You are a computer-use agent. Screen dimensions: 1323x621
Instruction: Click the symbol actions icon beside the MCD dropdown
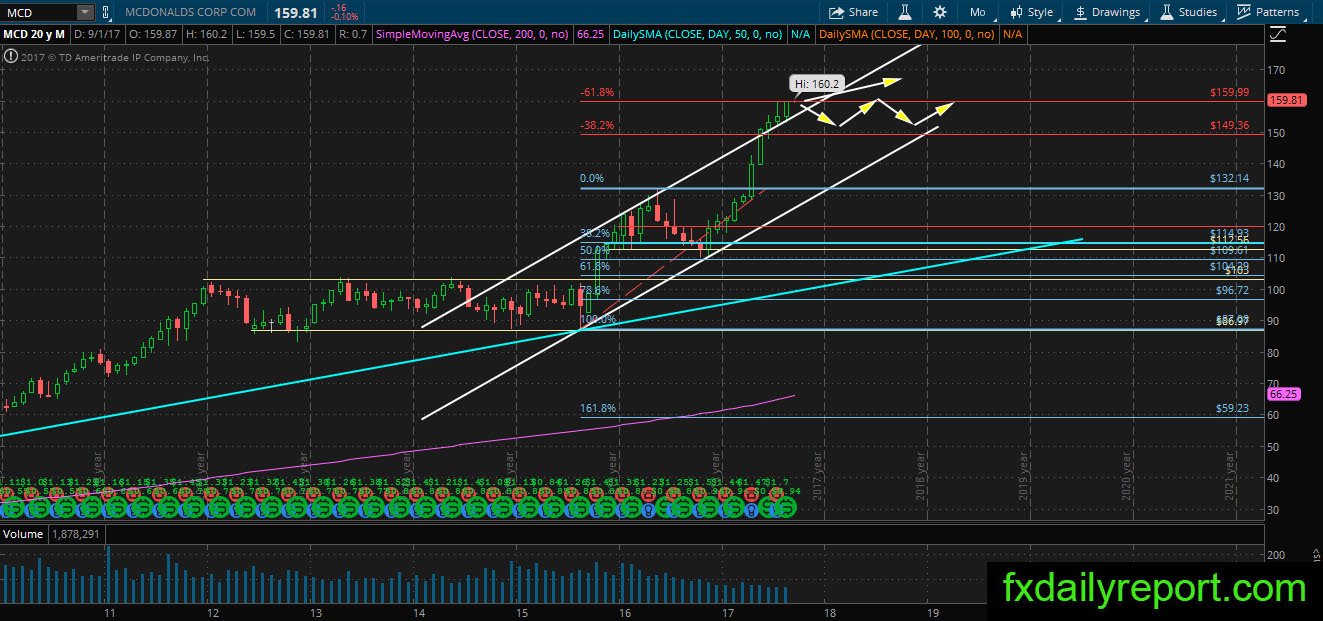click(106, 12)
